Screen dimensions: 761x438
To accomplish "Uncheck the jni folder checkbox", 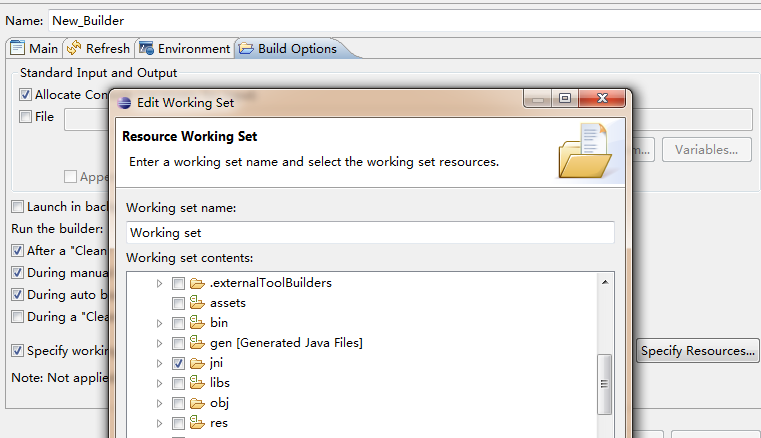I will tap(178, 363).
